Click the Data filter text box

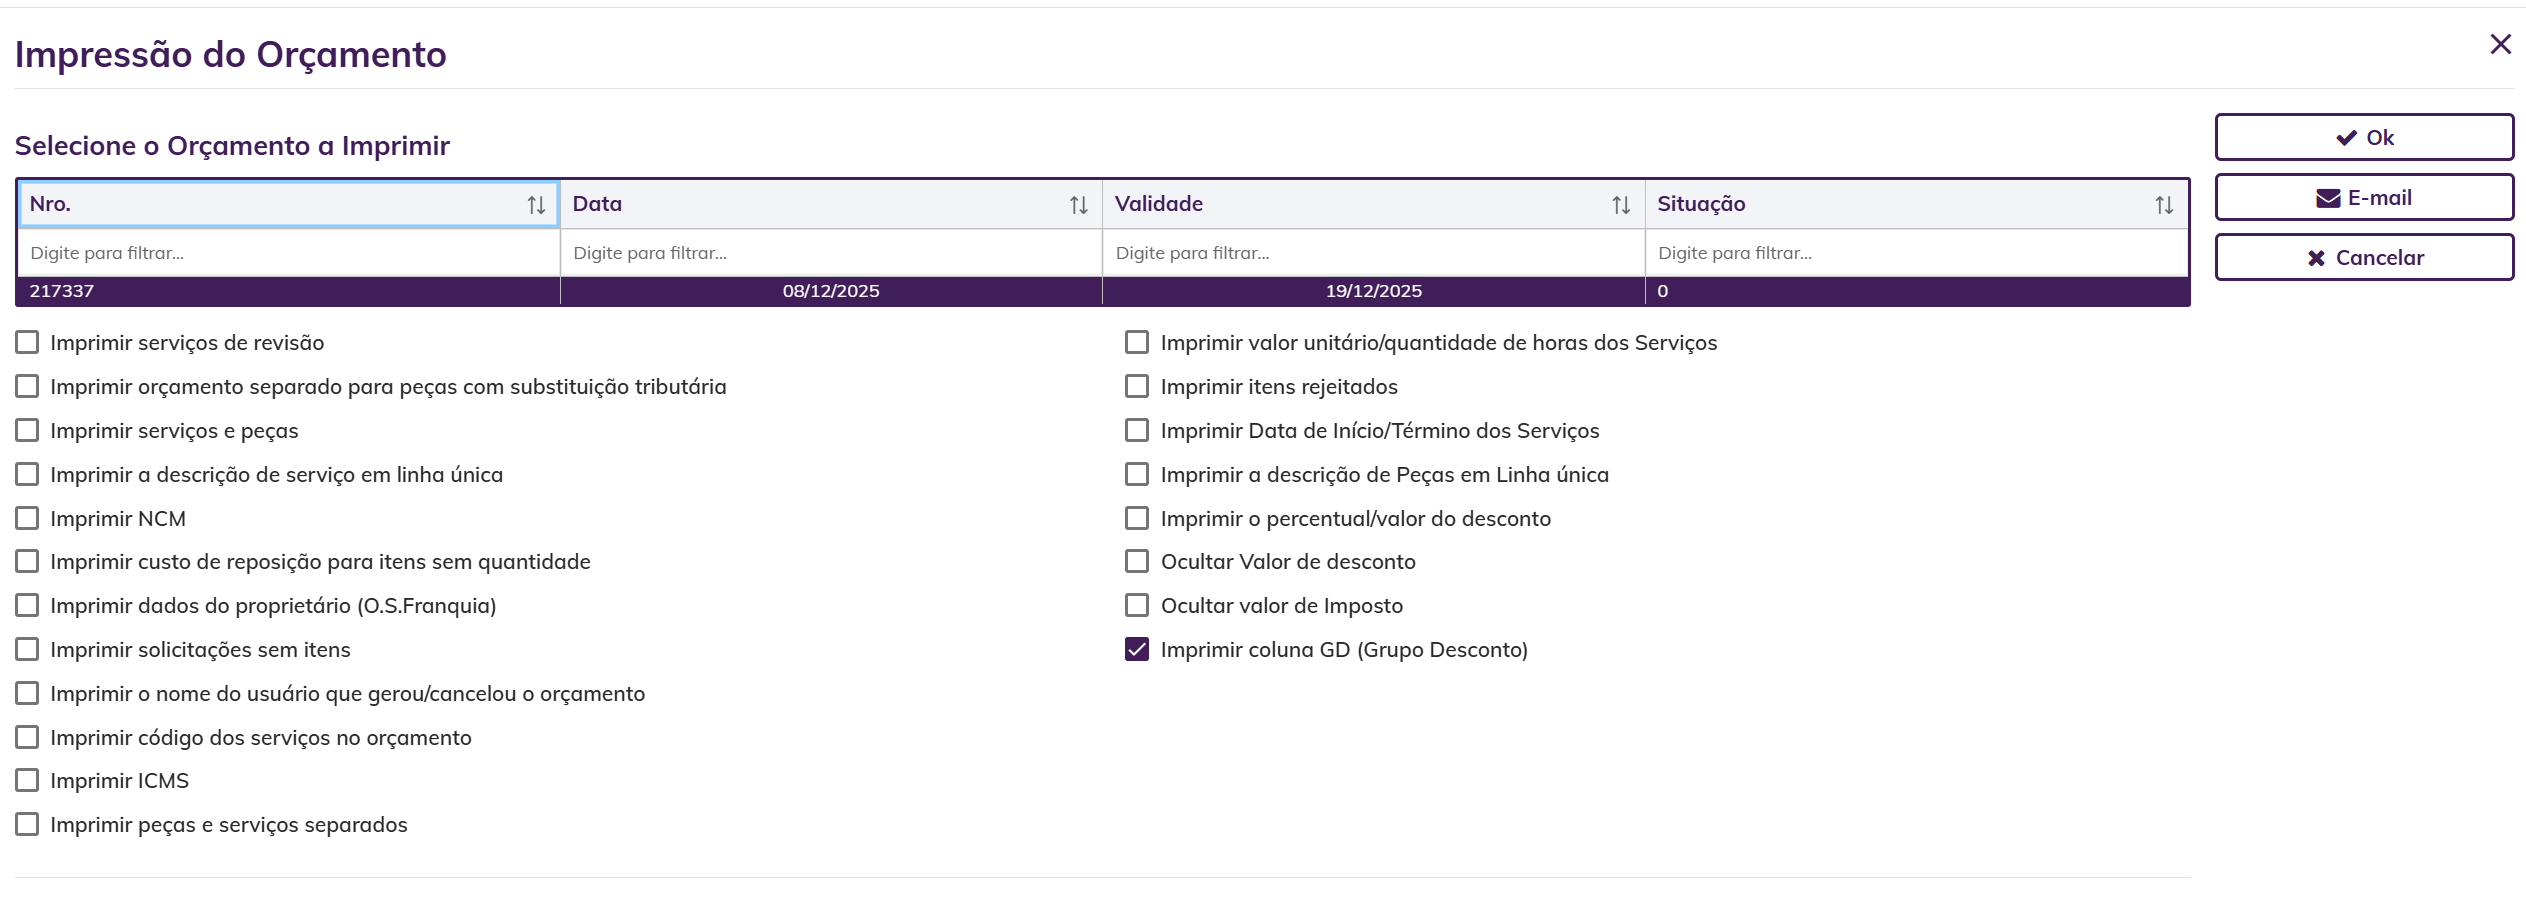831,254
